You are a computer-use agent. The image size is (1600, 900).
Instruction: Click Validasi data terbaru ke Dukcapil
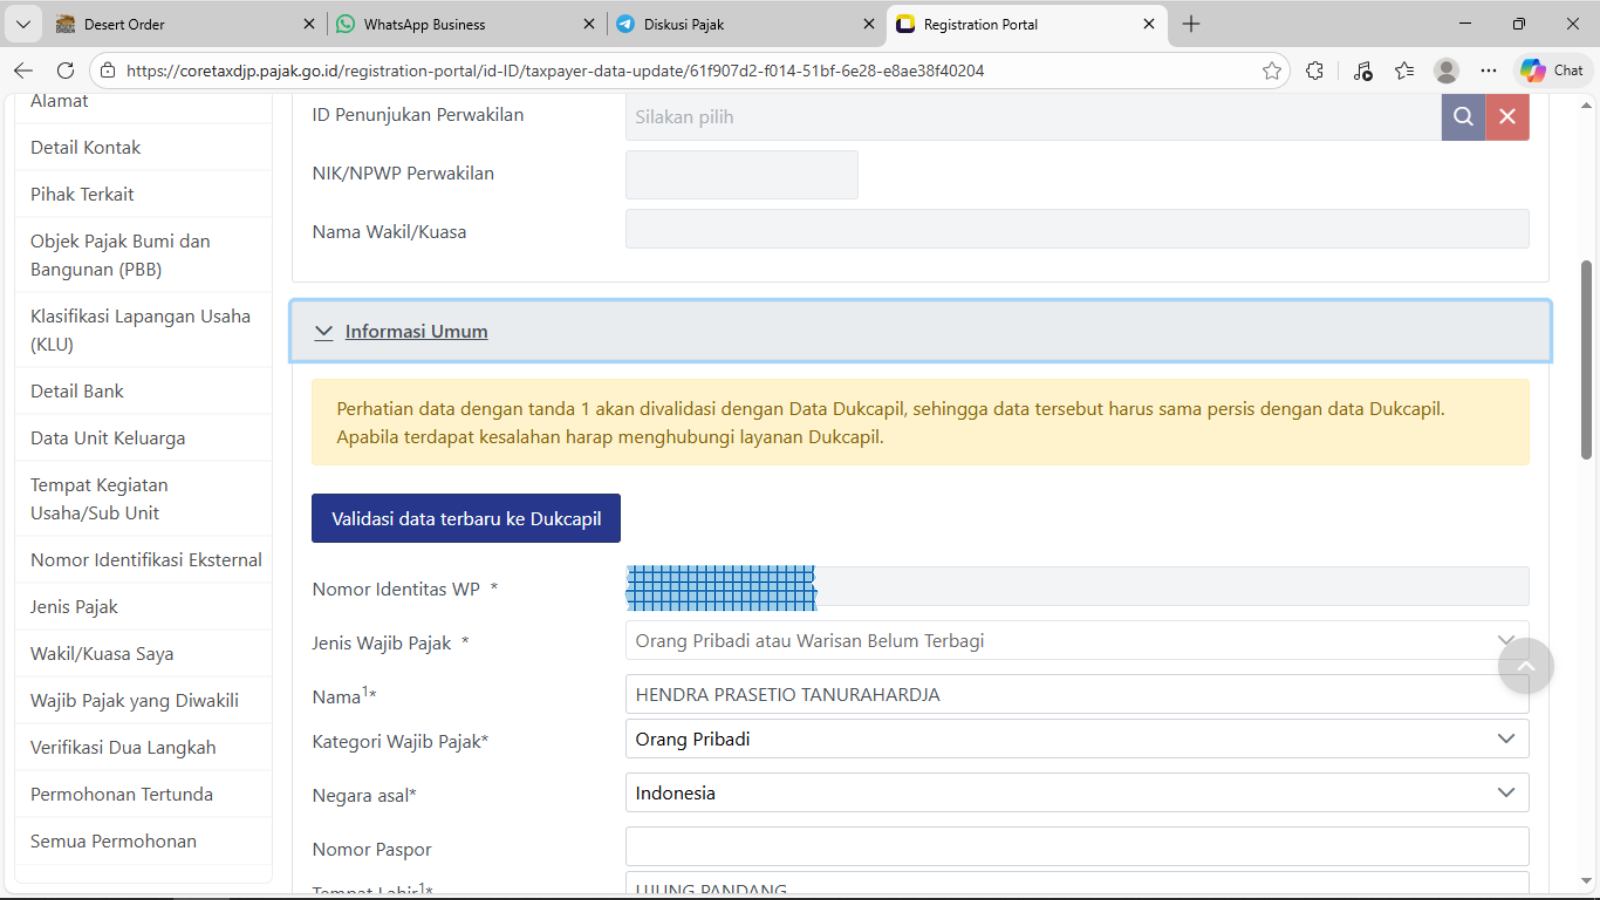pyautogui.click(x=466, y=518)
